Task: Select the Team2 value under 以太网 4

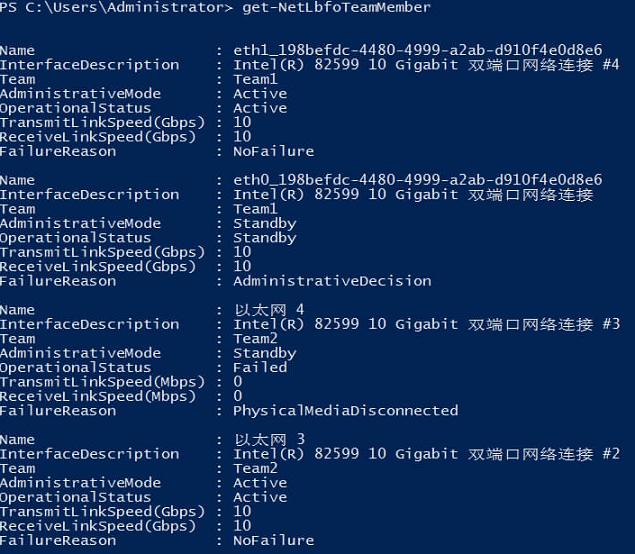Action: 255,339
